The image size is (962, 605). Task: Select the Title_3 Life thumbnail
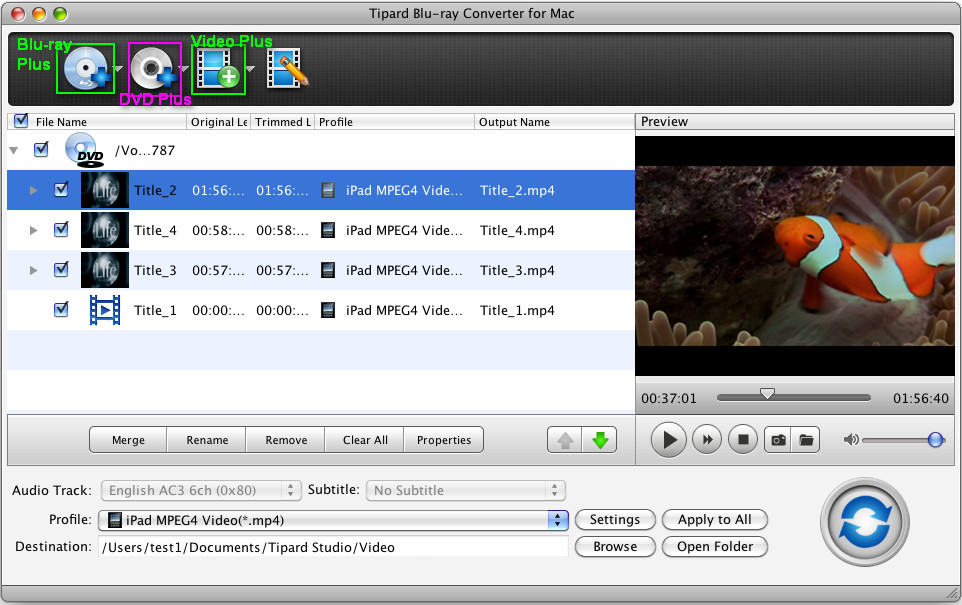[105, 270]
